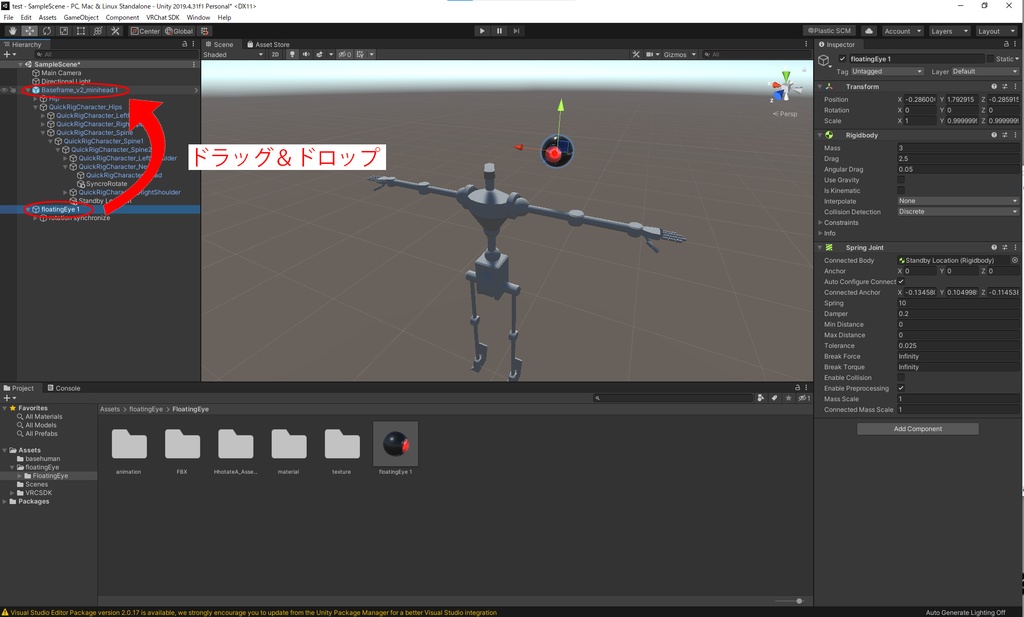Activate the floatingEye 1 checkbox in Inspector
This screenshot has height=617, width=1024.
843,59
